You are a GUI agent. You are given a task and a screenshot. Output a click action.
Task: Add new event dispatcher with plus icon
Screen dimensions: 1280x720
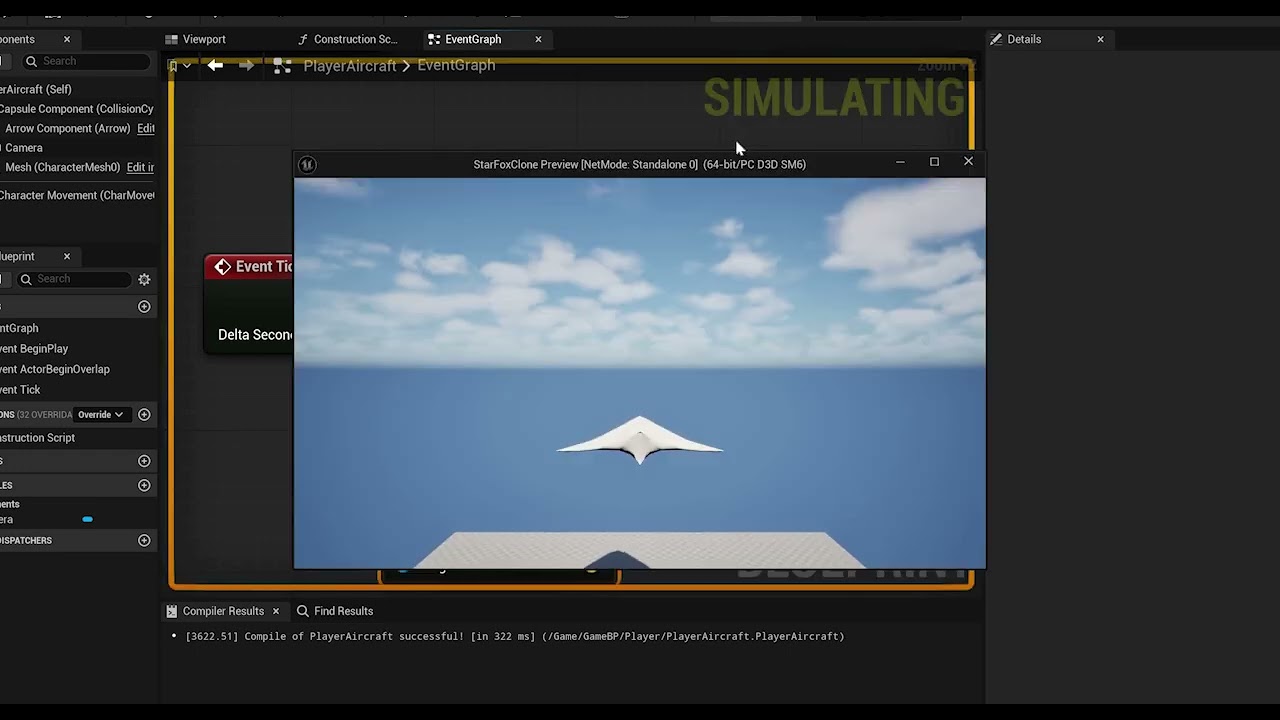144,540
